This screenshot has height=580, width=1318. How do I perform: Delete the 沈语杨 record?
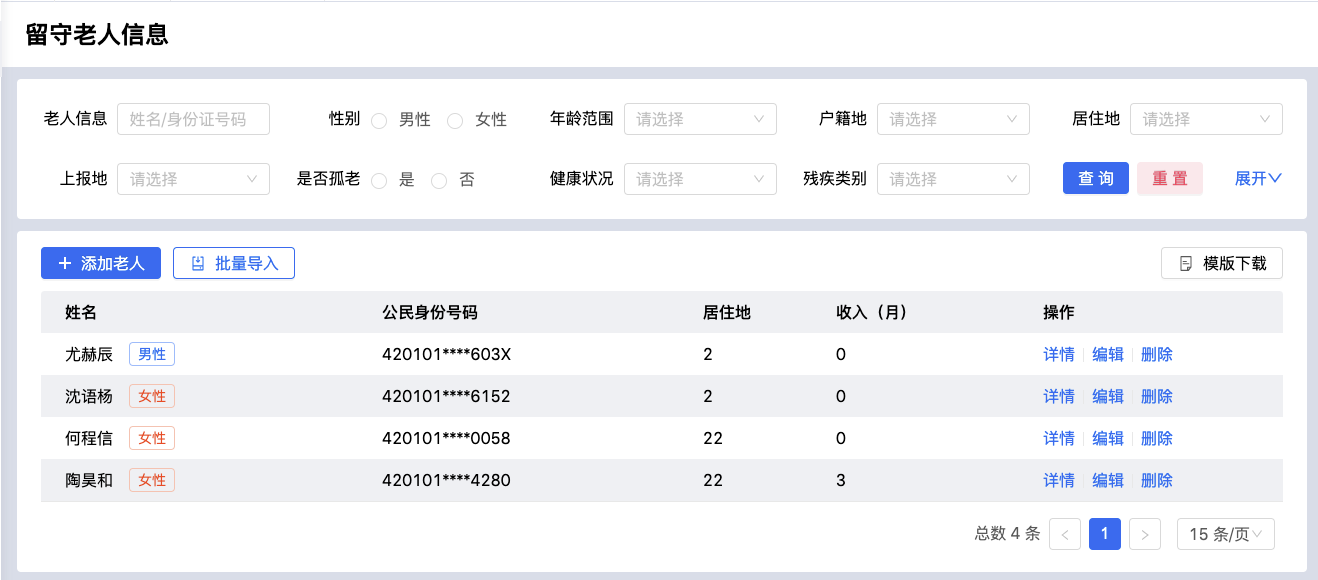(1157, 396)
